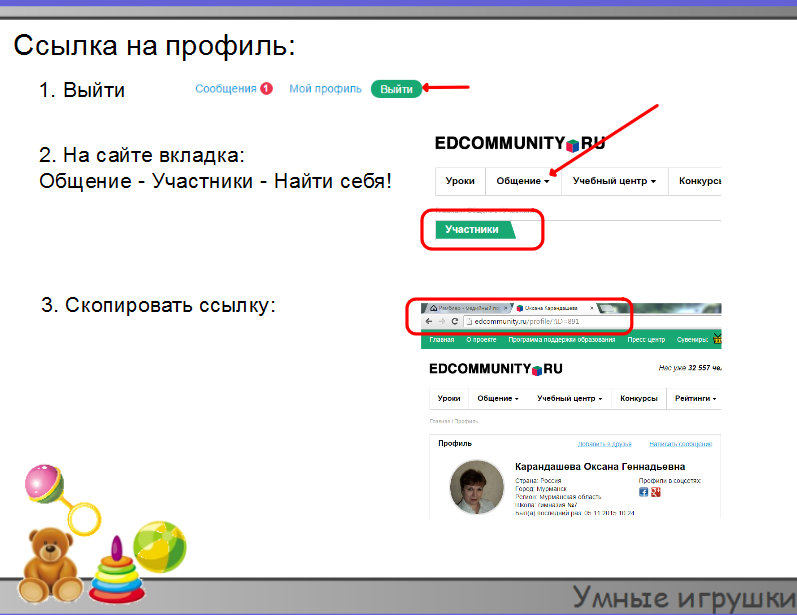The width and height of the screenshot is (797, 615).
Task: Click the Страна: Россия line
Action: coord(538,480)
